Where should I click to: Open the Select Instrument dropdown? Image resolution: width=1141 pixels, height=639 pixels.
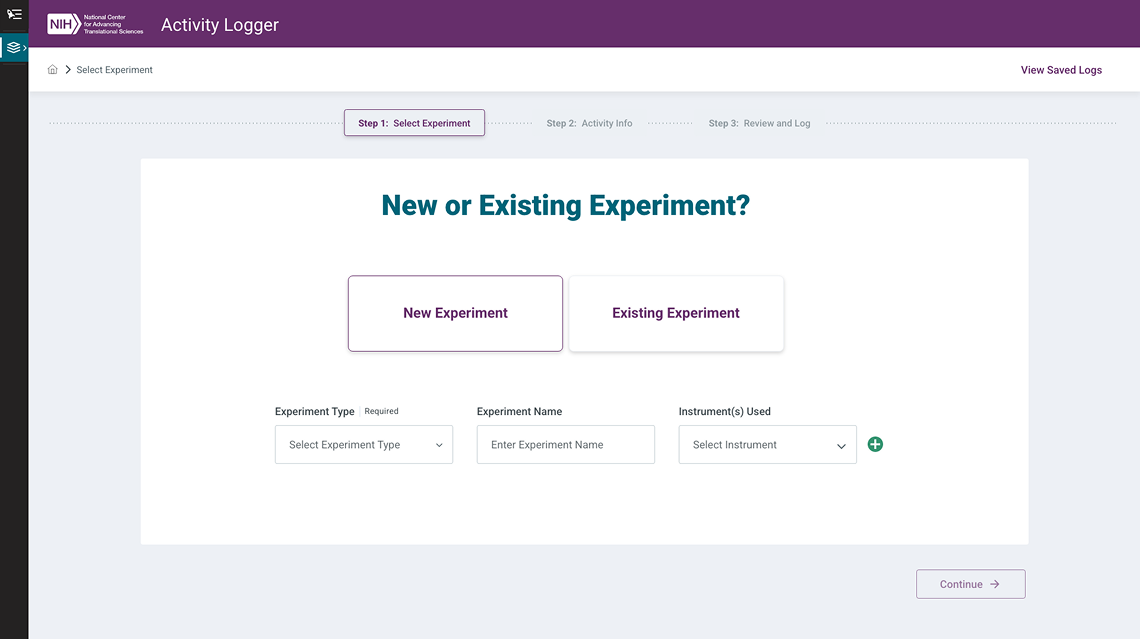pos(767,444)
